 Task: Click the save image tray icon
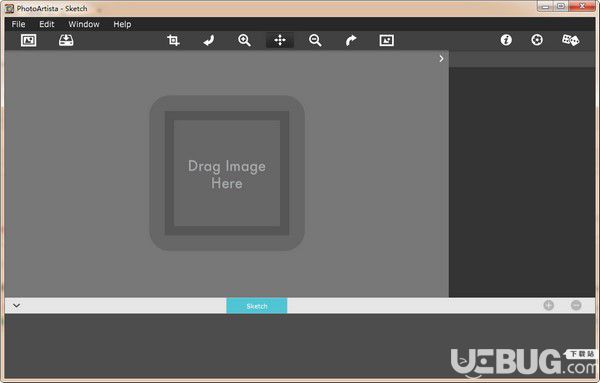(66, 40)
